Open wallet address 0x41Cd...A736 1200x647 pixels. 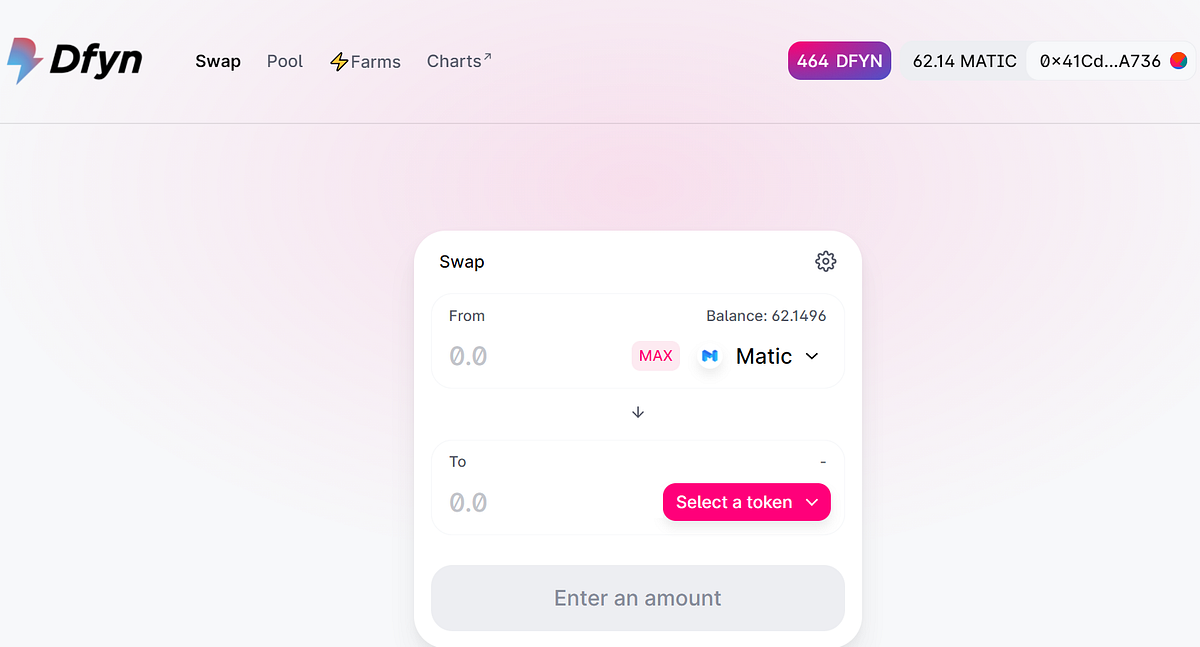[x=1099, y=61]
